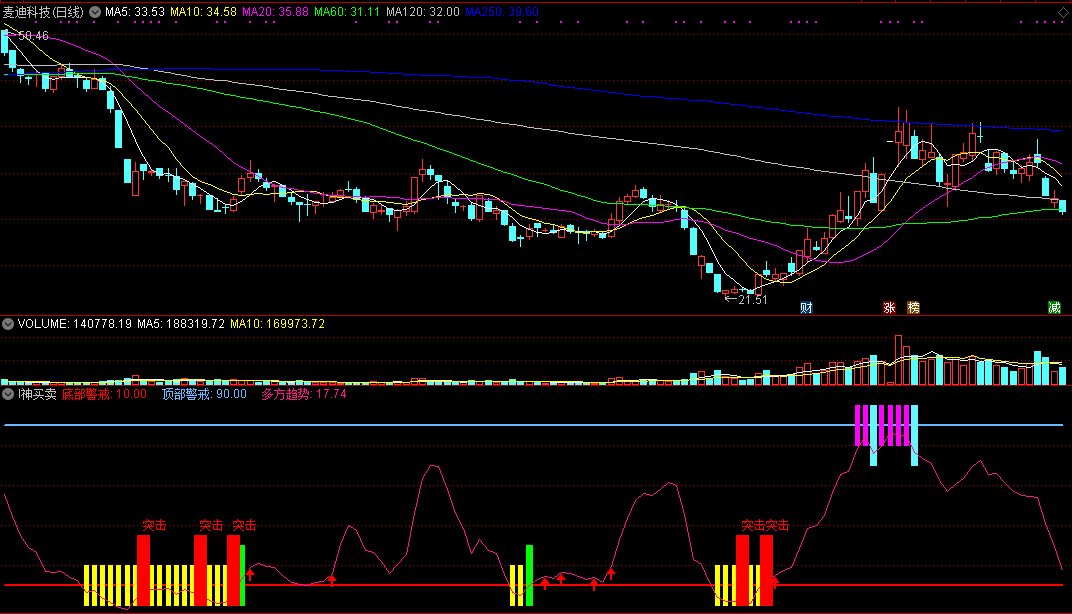The width and height of the screenshot is (1072, 614).
Task: Click volume MA10: 169973.72 label
Action: click(278, 324)
